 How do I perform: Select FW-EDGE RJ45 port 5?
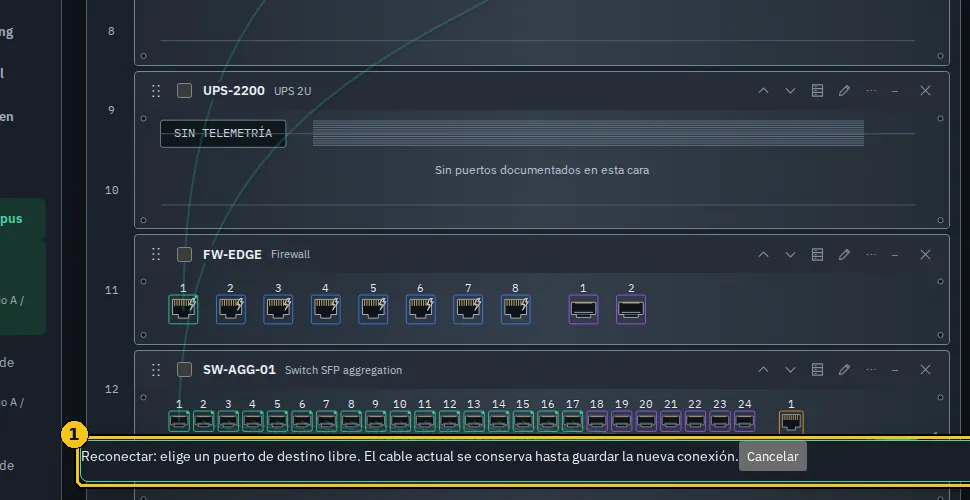[x=374, y=309]
